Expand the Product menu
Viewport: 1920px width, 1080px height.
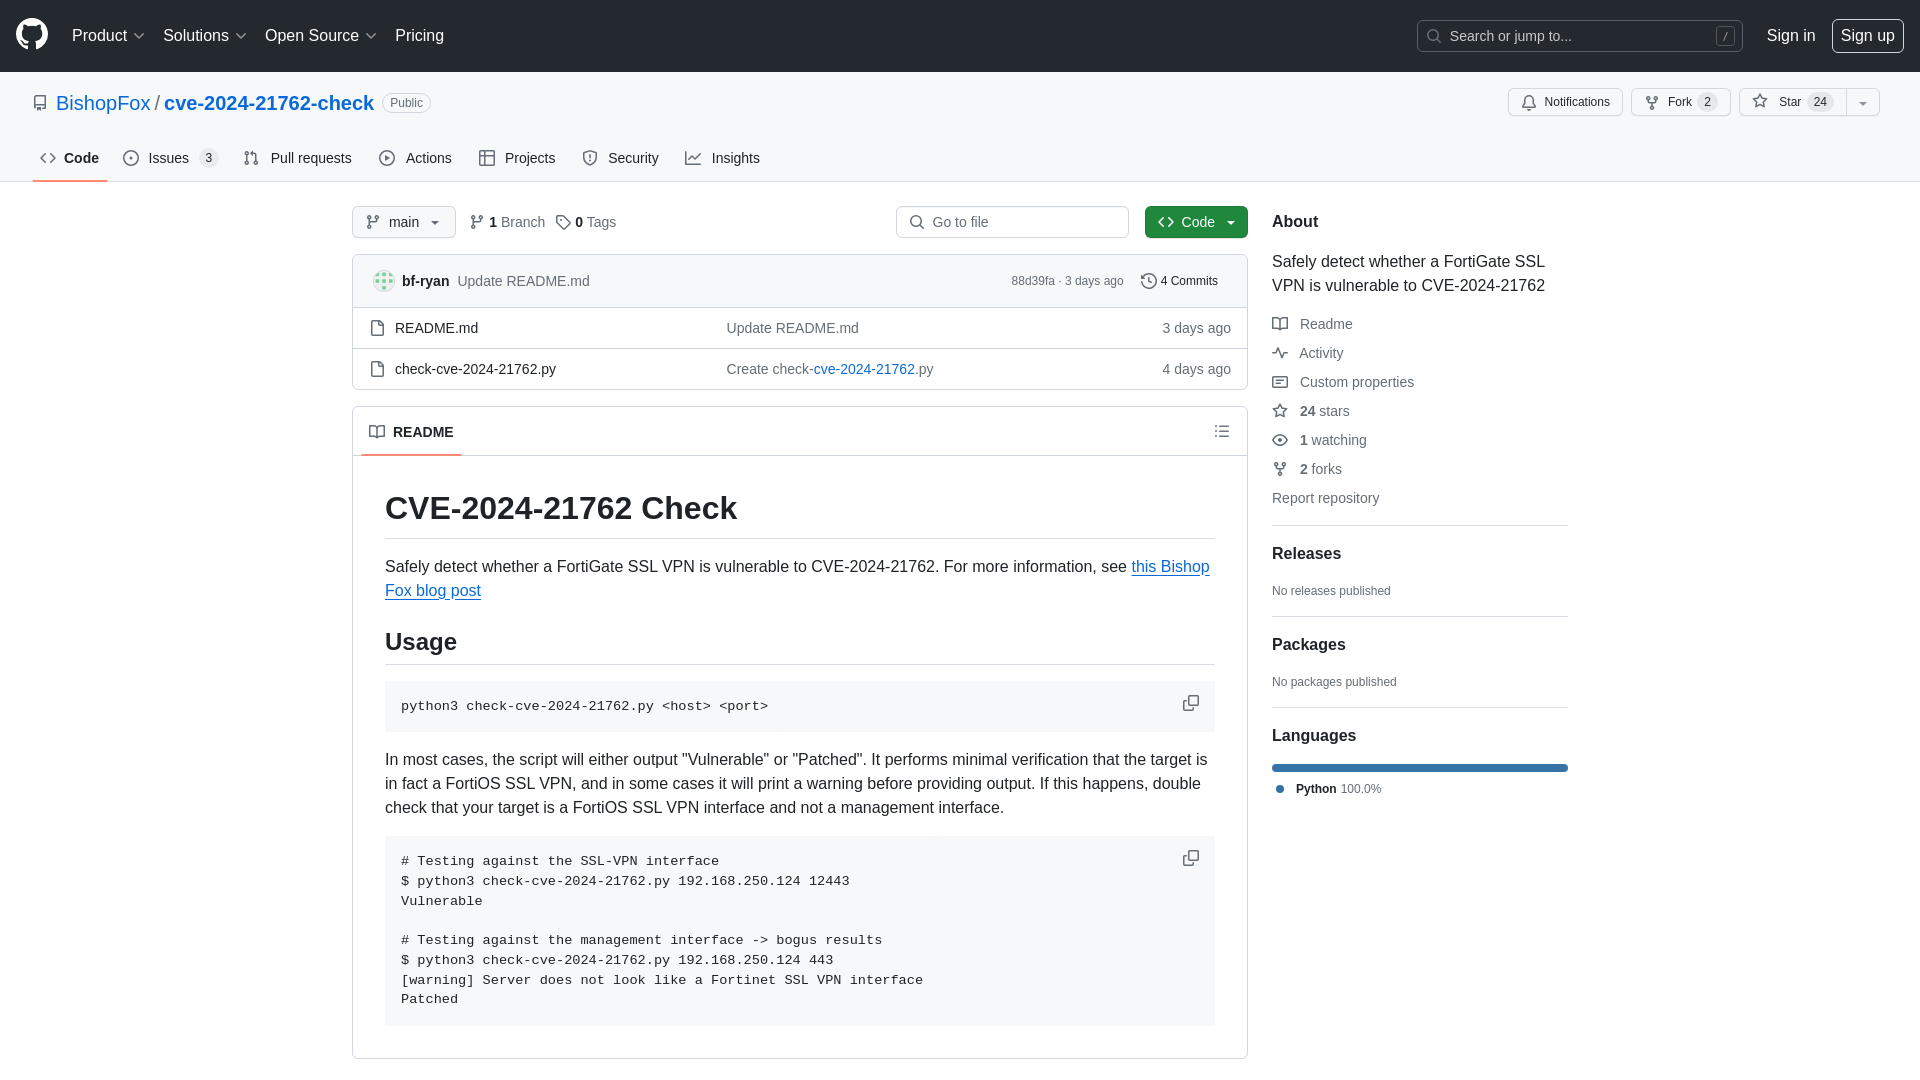coord(108,36)
